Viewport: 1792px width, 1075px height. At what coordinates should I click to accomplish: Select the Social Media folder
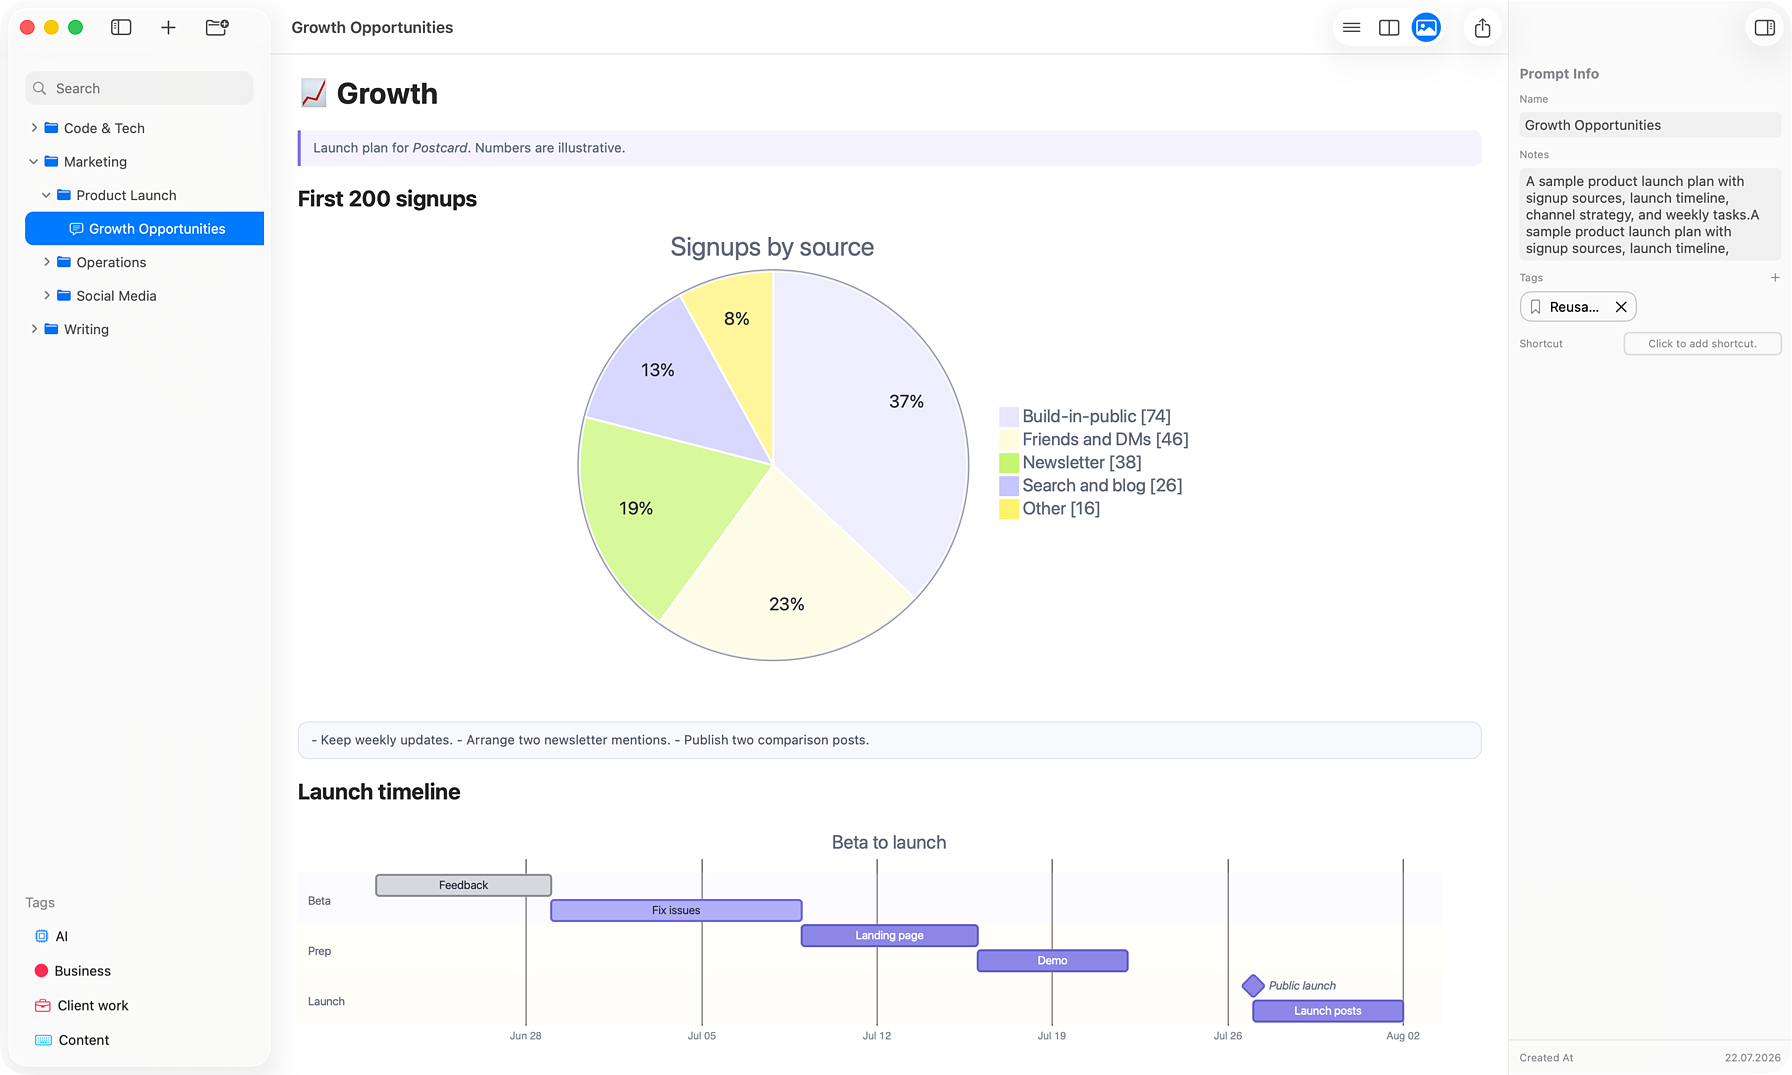[x=145, y=296]
